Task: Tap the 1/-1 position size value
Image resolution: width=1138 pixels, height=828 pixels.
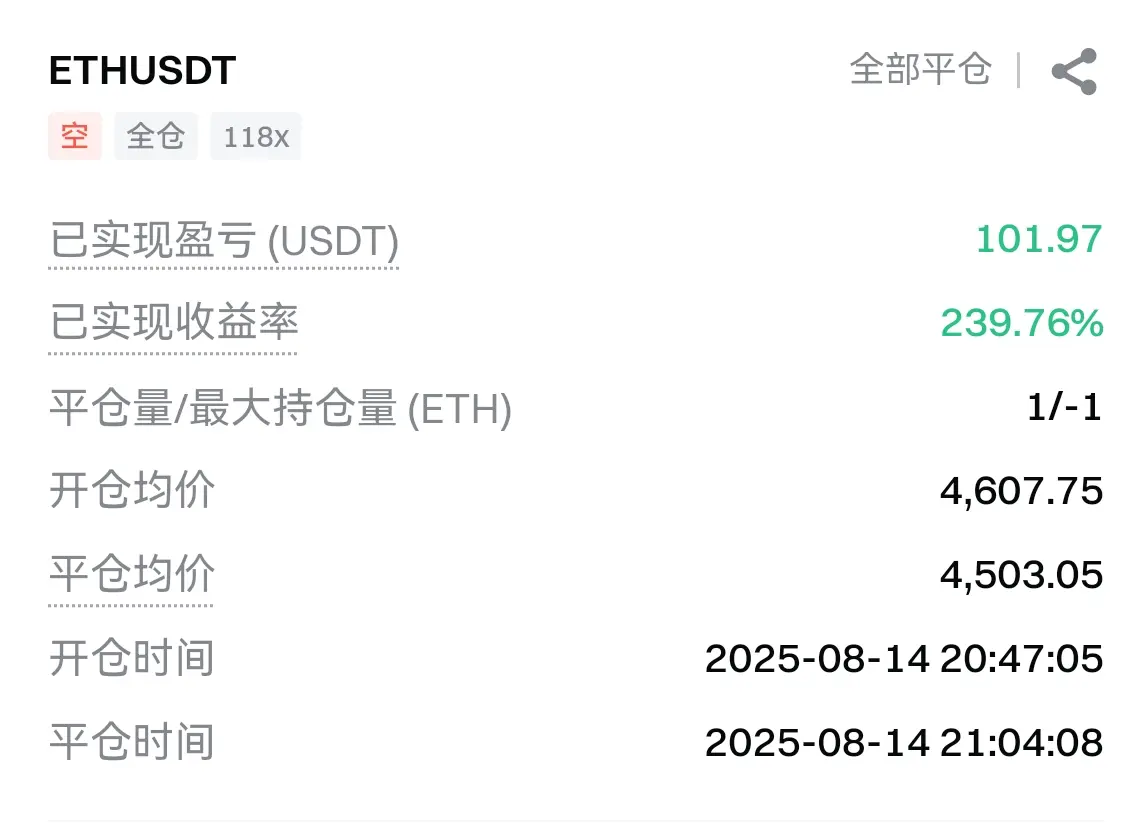Action: (x=1065, y=407)
